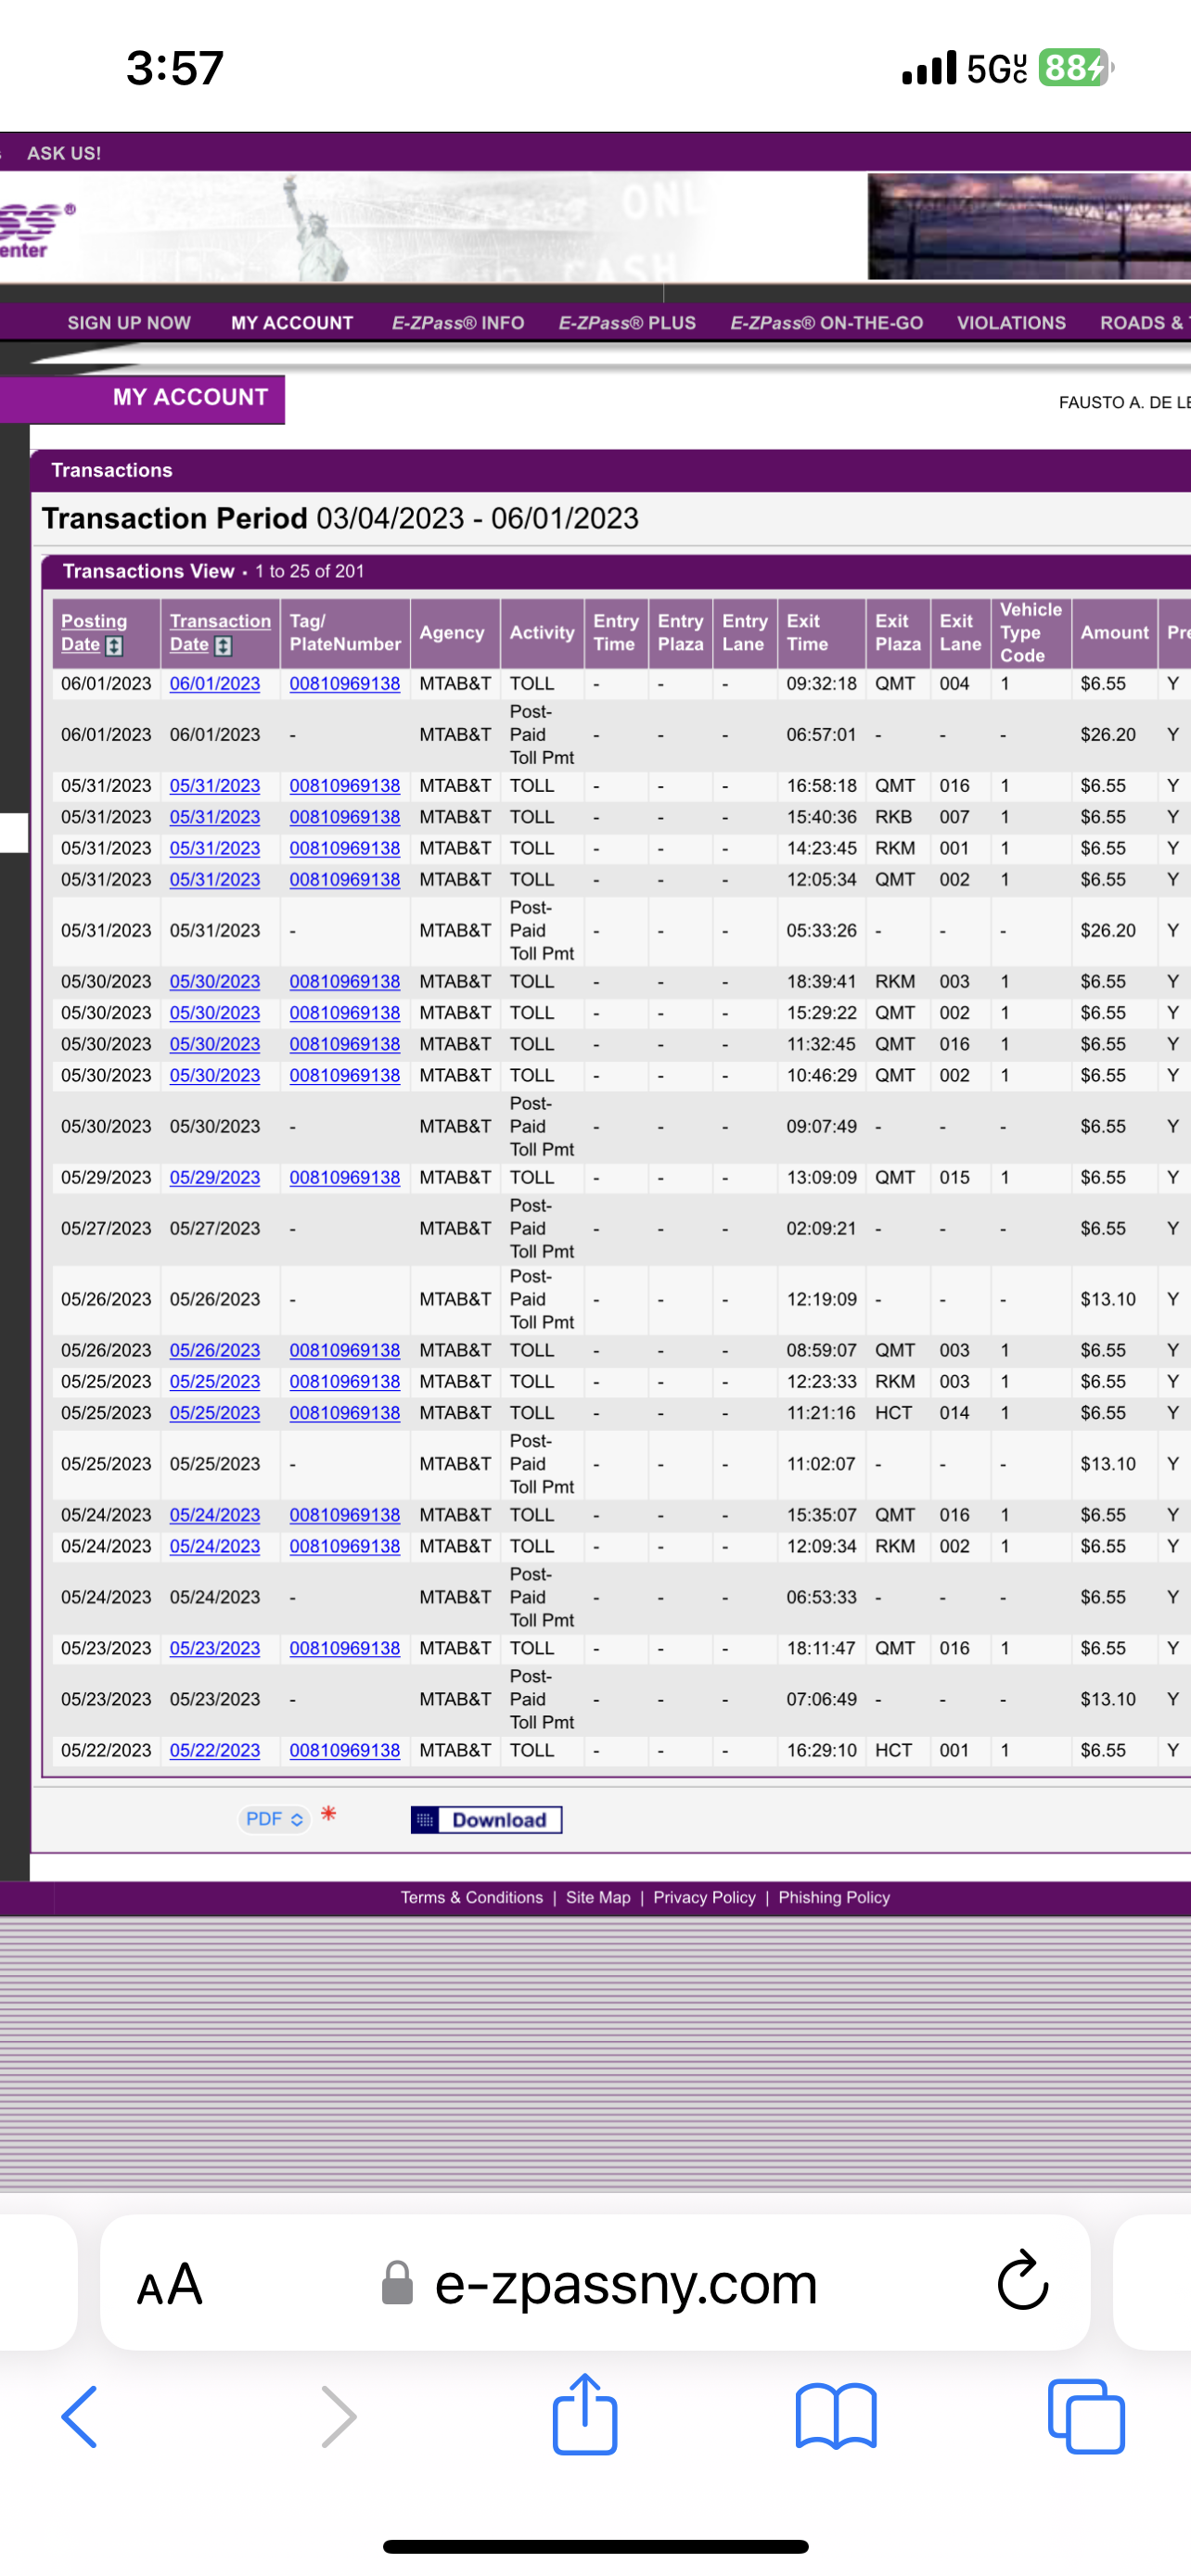Open Safari bookmarks
The width and height of the screenshot is (1191, 2576).
coord(836,2416)
